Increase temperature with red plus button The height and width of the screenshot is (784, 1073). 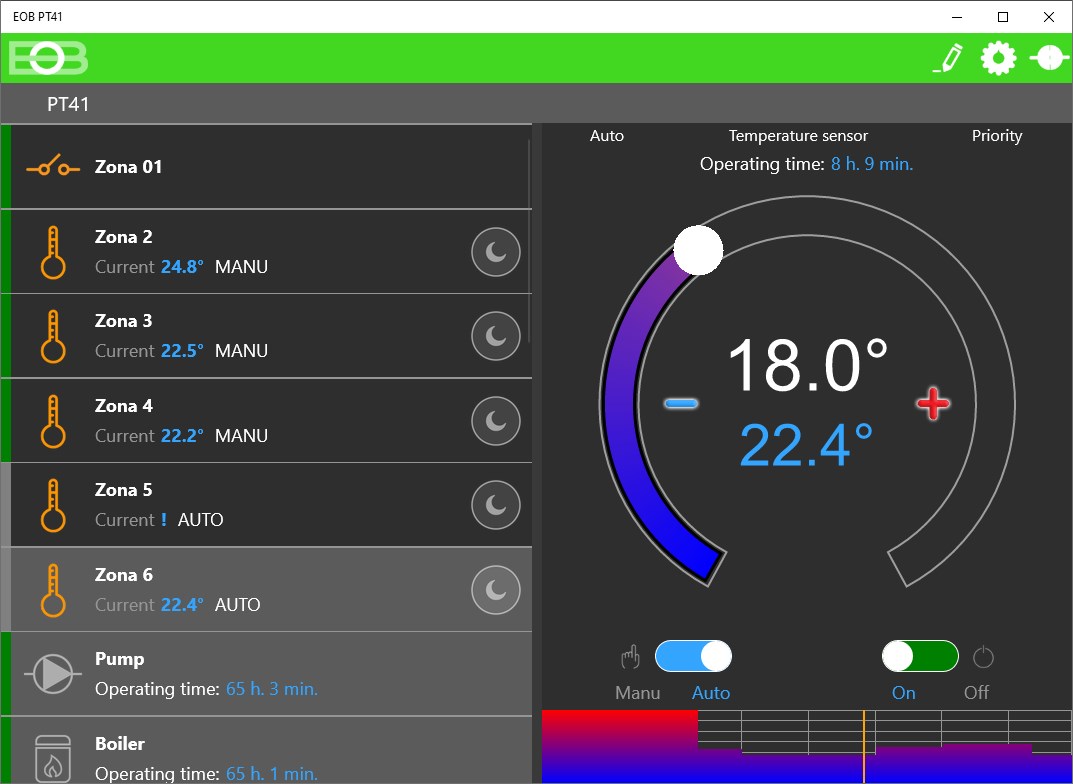[933, 403]
